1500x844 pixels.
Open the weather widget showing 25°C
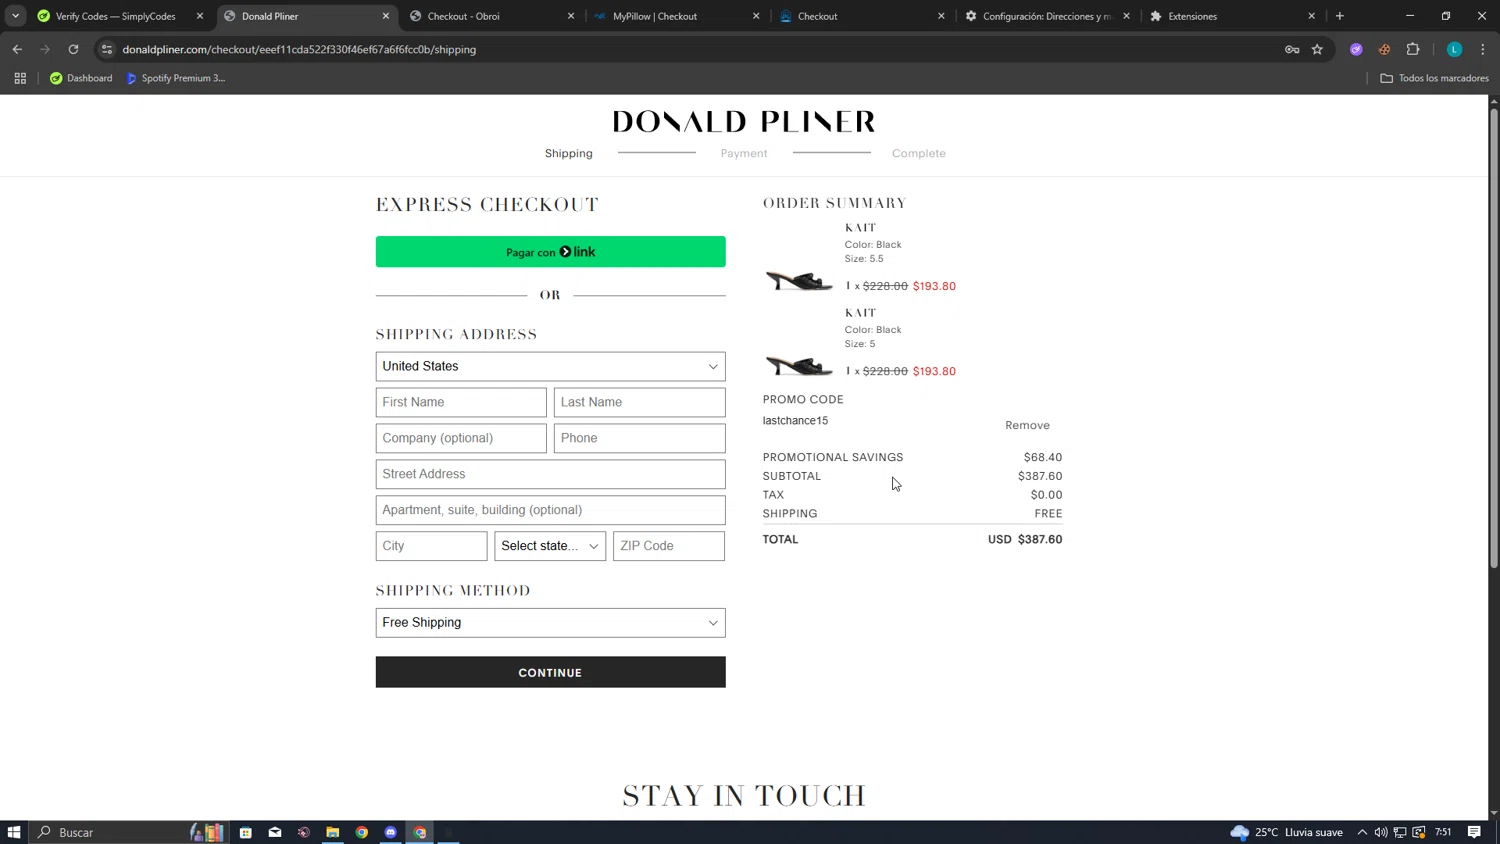coord(1287,832)
